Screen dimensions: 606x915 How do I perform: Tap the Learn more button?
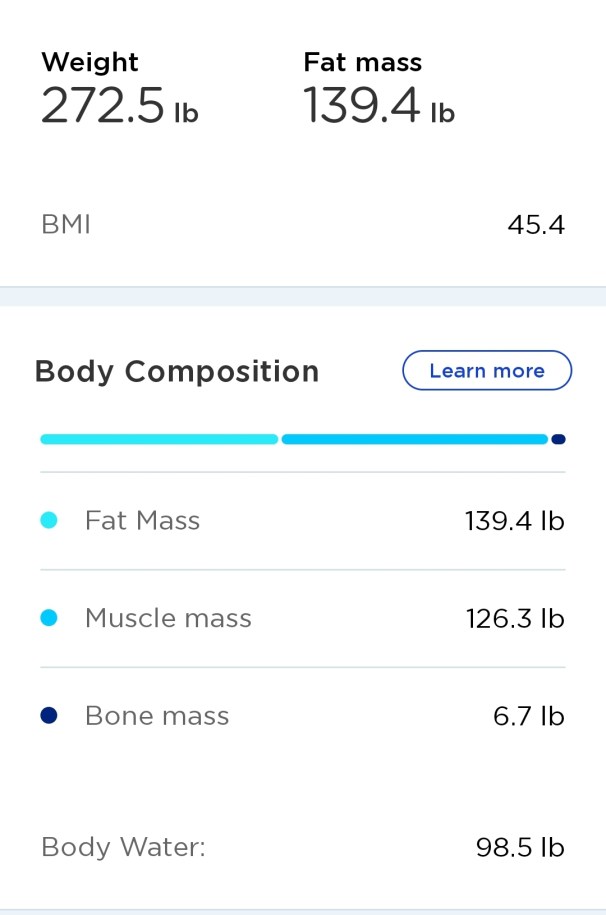tap(487, 371)
